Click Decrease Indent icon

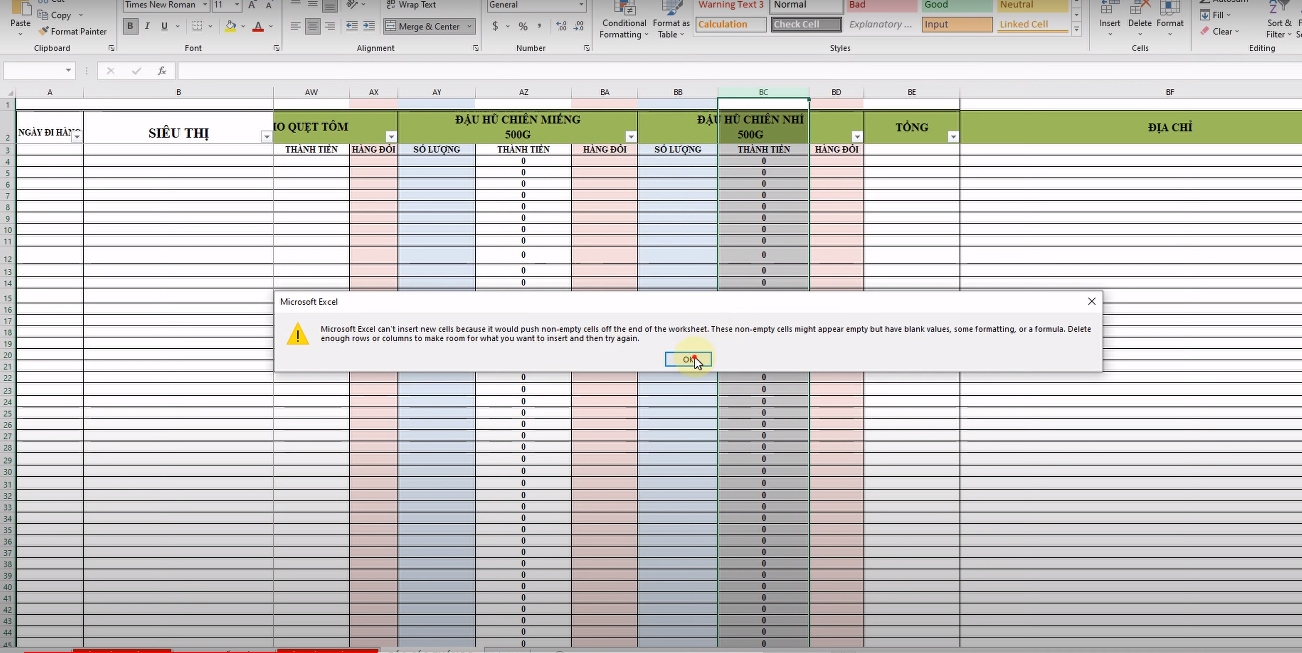(352, 26)
